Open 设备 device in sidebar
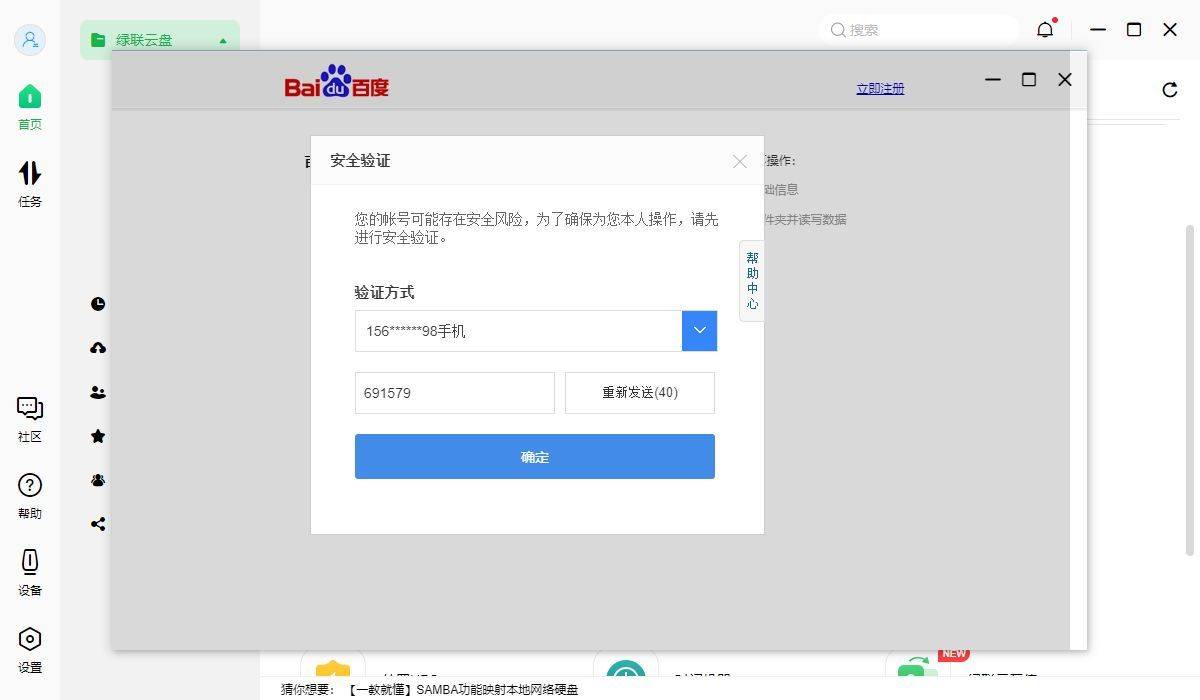This screenshot has width=1200, height=700. point(30,574)
